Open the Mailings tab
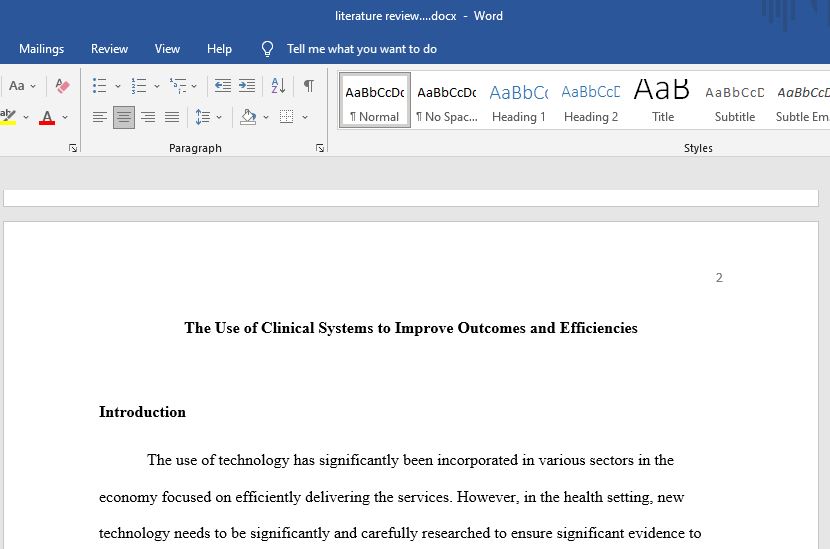Viewport: 830px width, 549px height. (x=41, y=49)
